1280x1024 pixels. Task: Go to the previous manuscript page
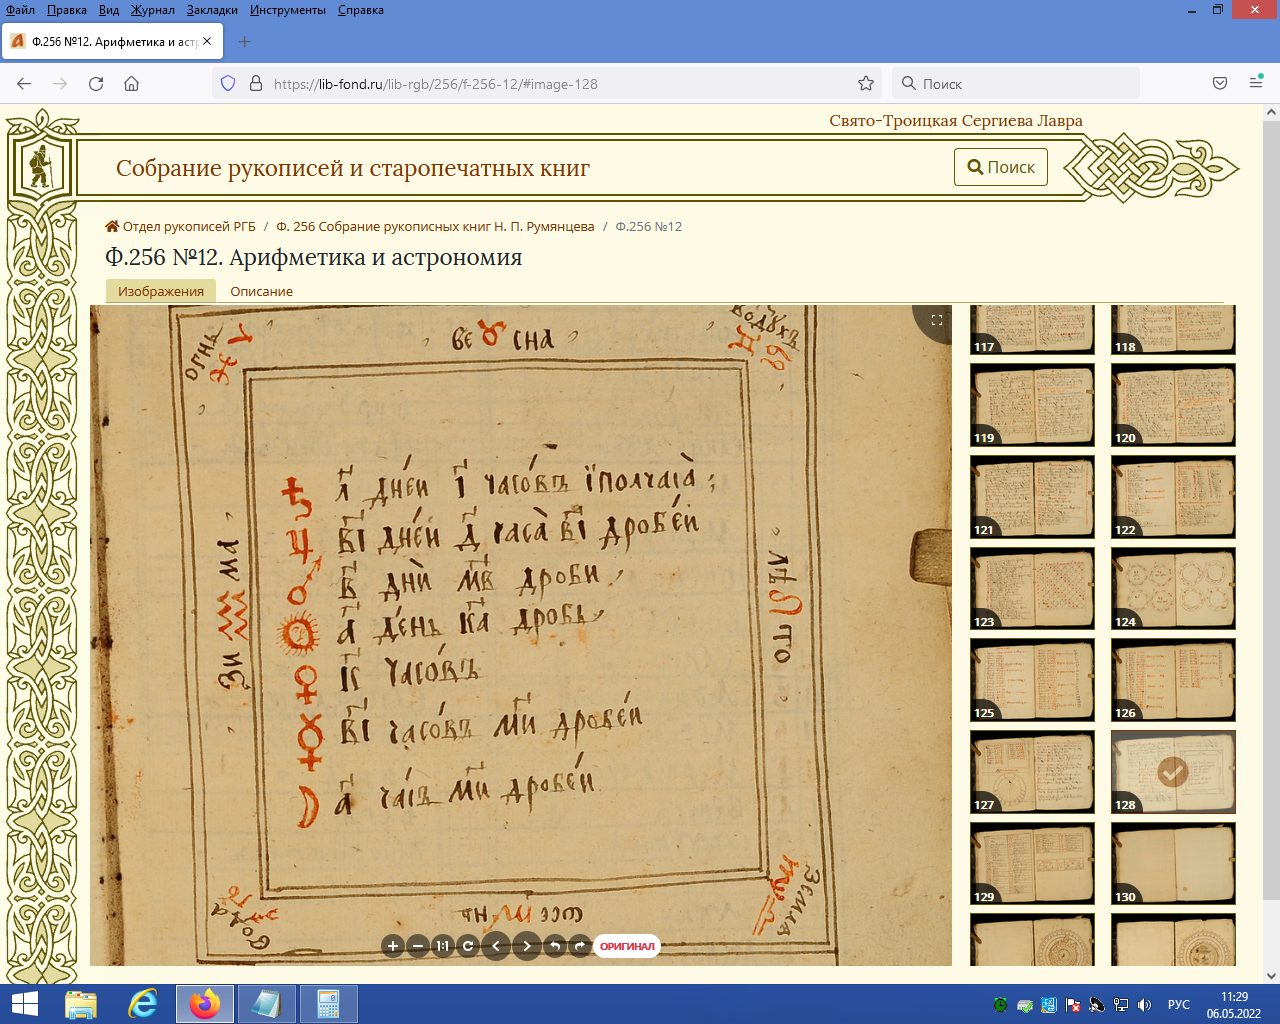click(496, 946)
